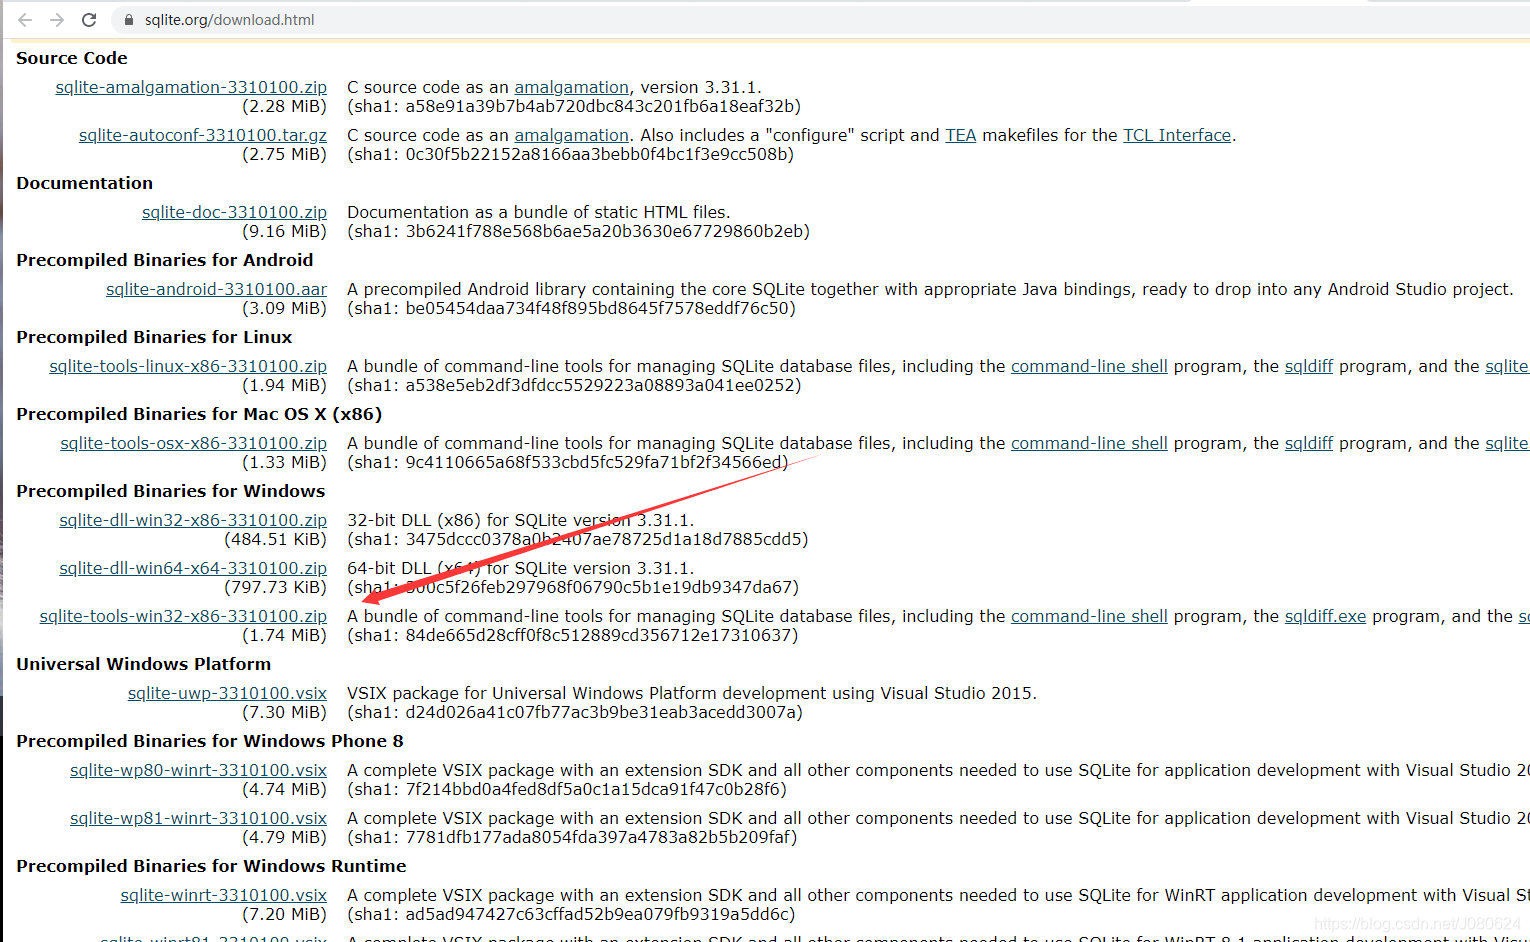Open amalgamation link in the sqlite-amalgamation zip description
1530x942 pixels.
571,87
